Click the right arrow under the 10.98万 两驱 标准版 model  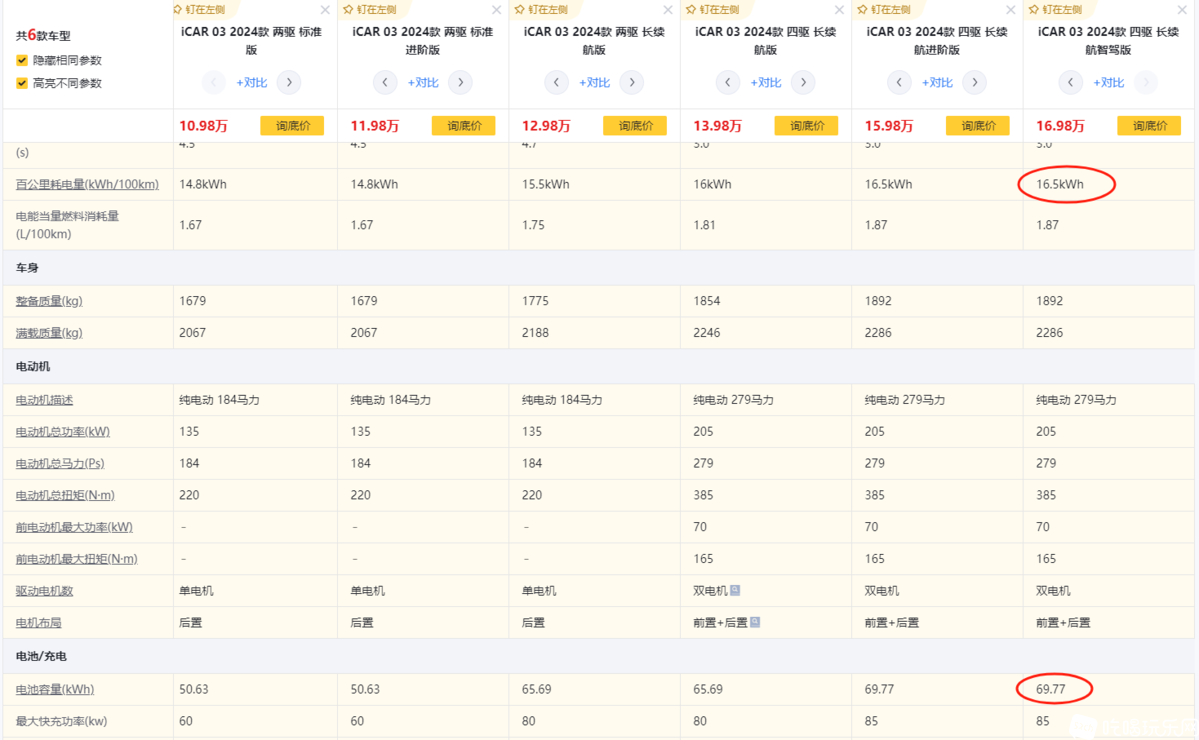click(x=289, y=83)
